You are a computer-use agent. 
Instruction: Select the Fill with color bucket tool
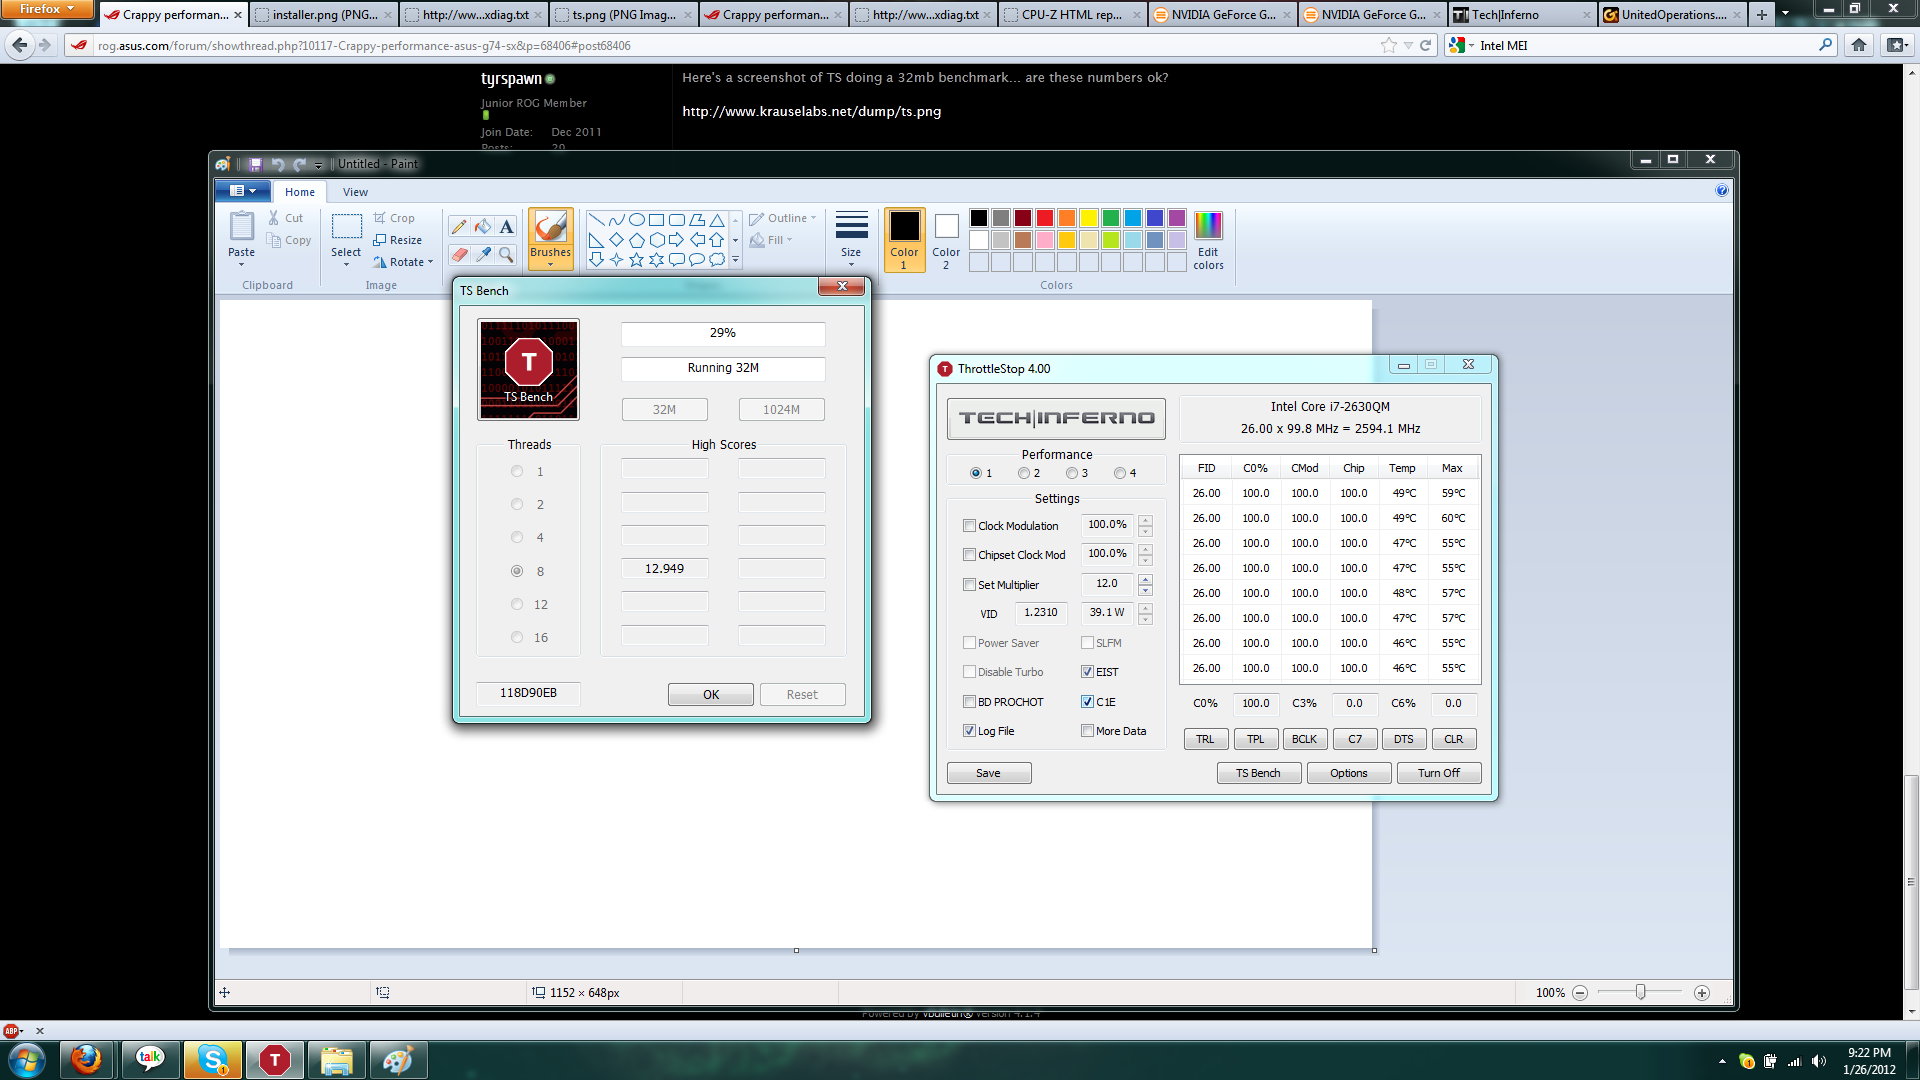(483, 227)
